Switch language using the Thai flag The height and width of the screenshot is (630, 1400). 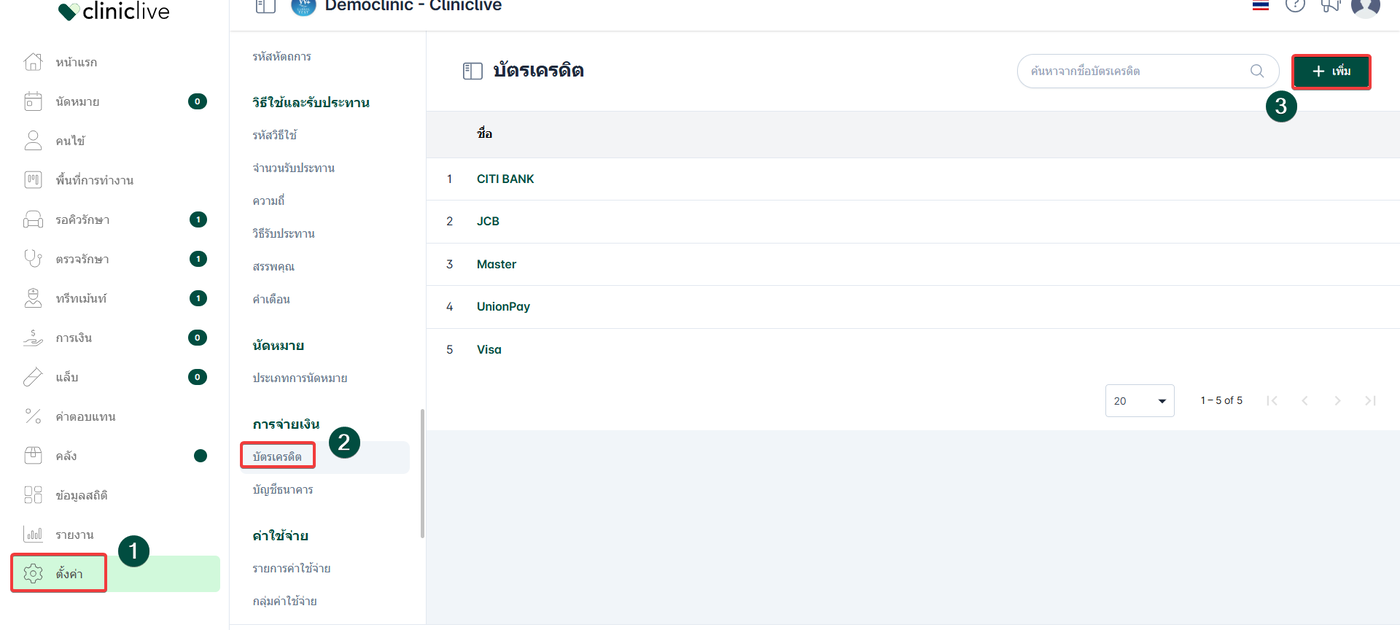[x=1260, y=5]
